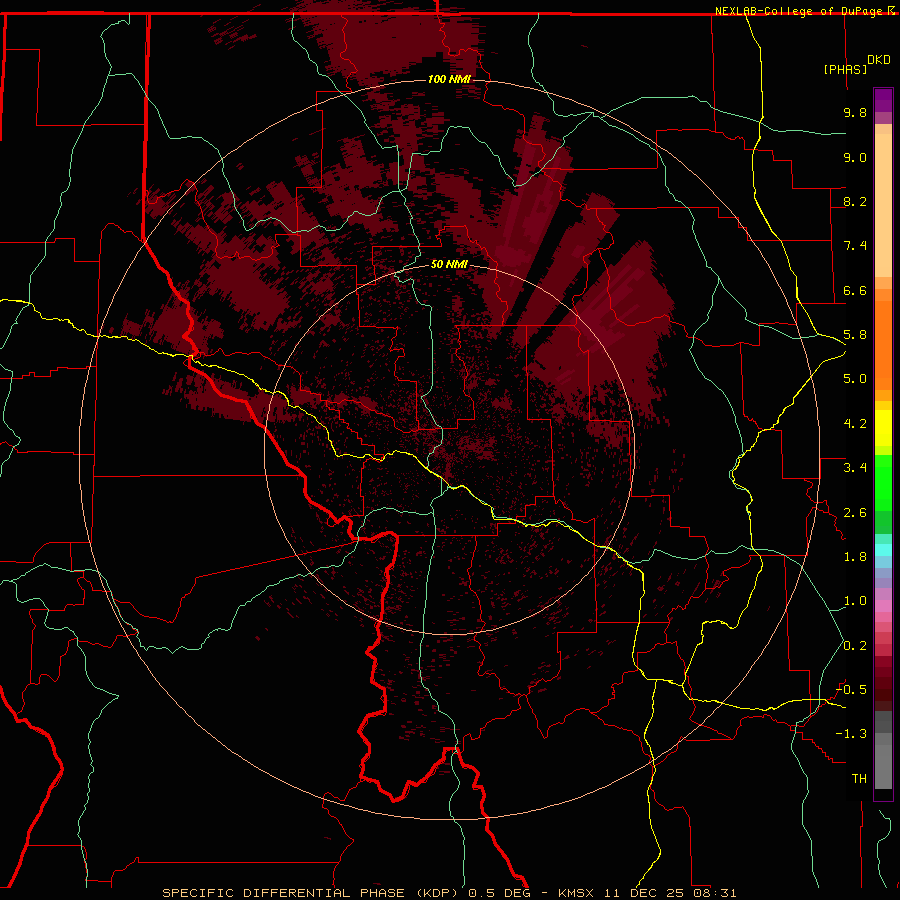The image size is (900, 900).
Task: Select the 6.6 value on the color scale
Action: click(855, 290)
